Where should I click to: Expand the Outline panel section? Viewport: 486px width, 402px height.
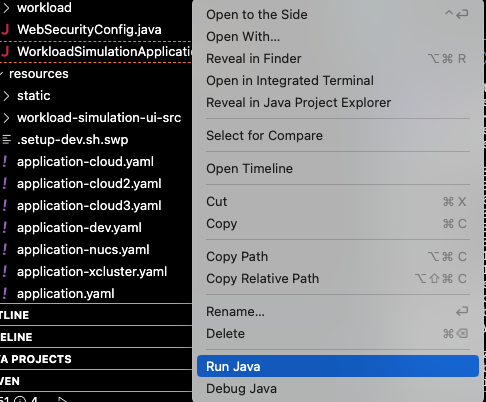coord(96,315)
